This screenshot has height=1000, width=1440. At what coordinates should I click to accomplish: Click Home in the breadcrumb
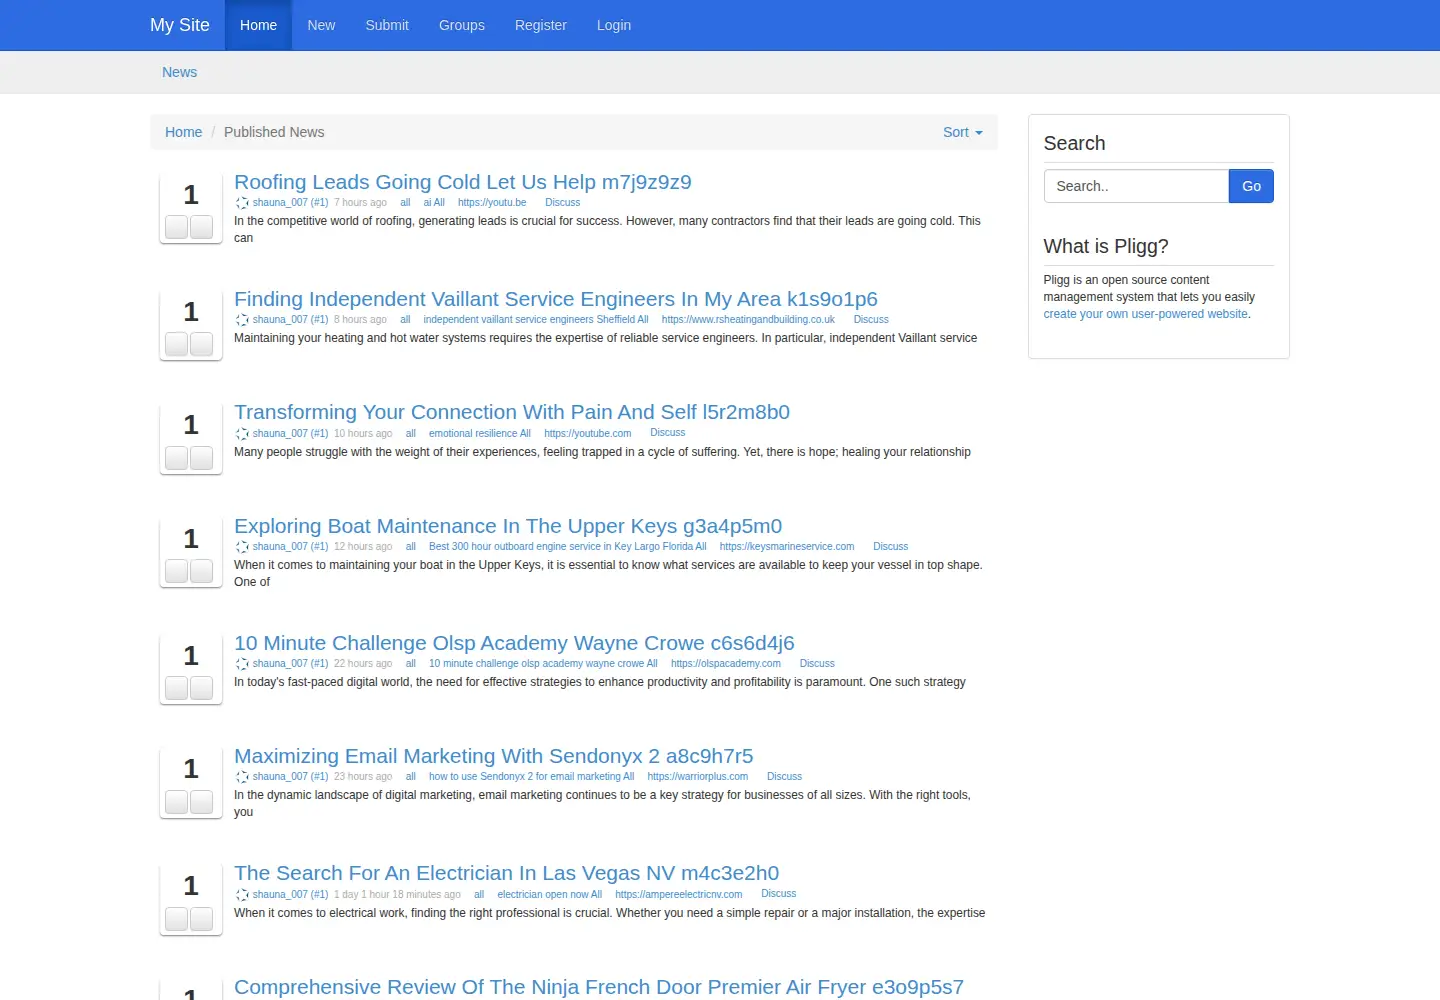[x=184, y=132]
